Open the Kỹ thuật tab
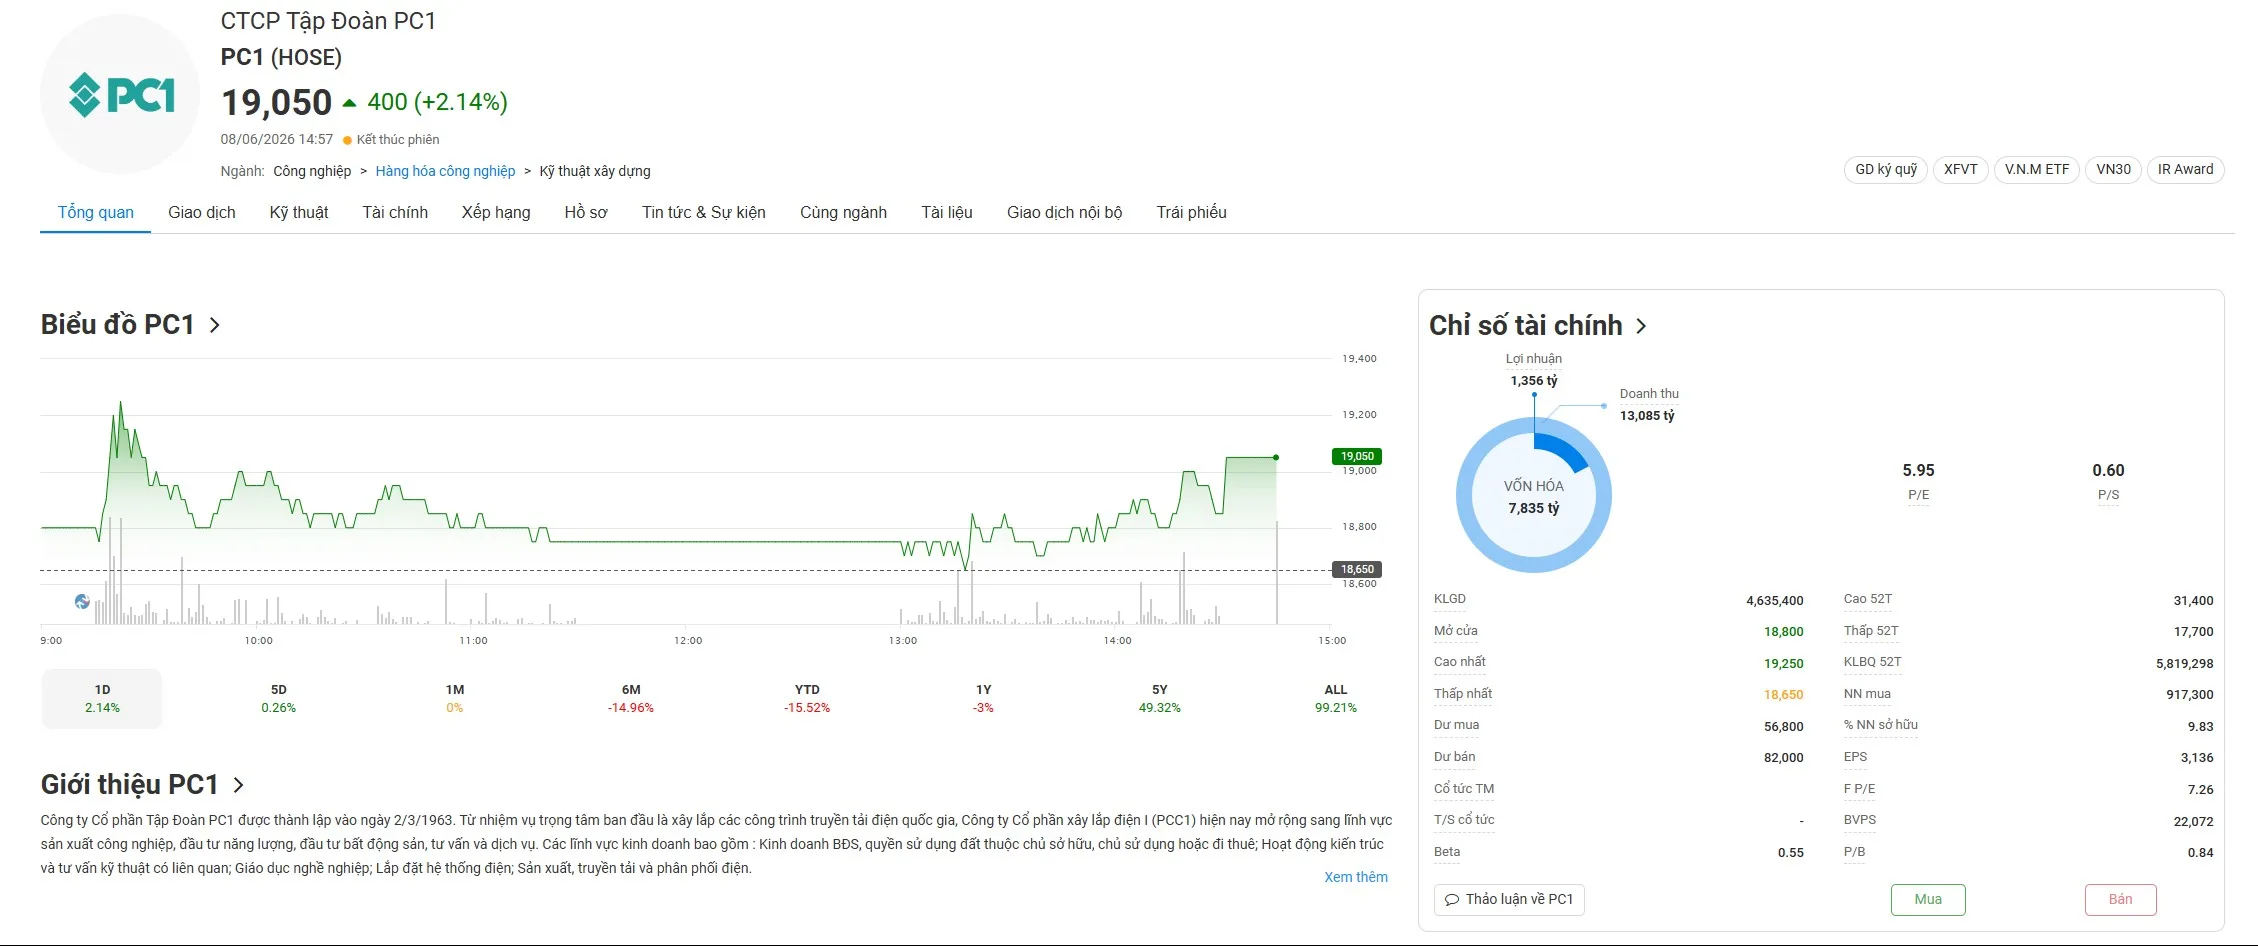Screen dimensions: 2258x946 tap(299, 212)
